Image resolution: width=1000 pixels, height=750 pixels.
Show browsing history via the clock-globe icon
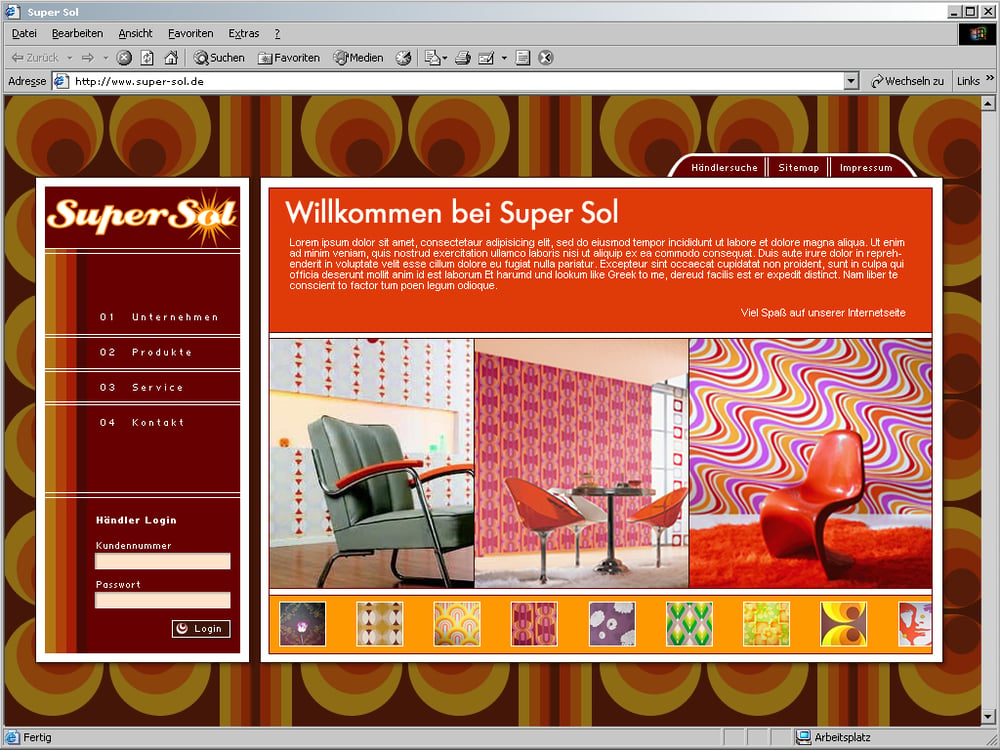pos(403,58)
